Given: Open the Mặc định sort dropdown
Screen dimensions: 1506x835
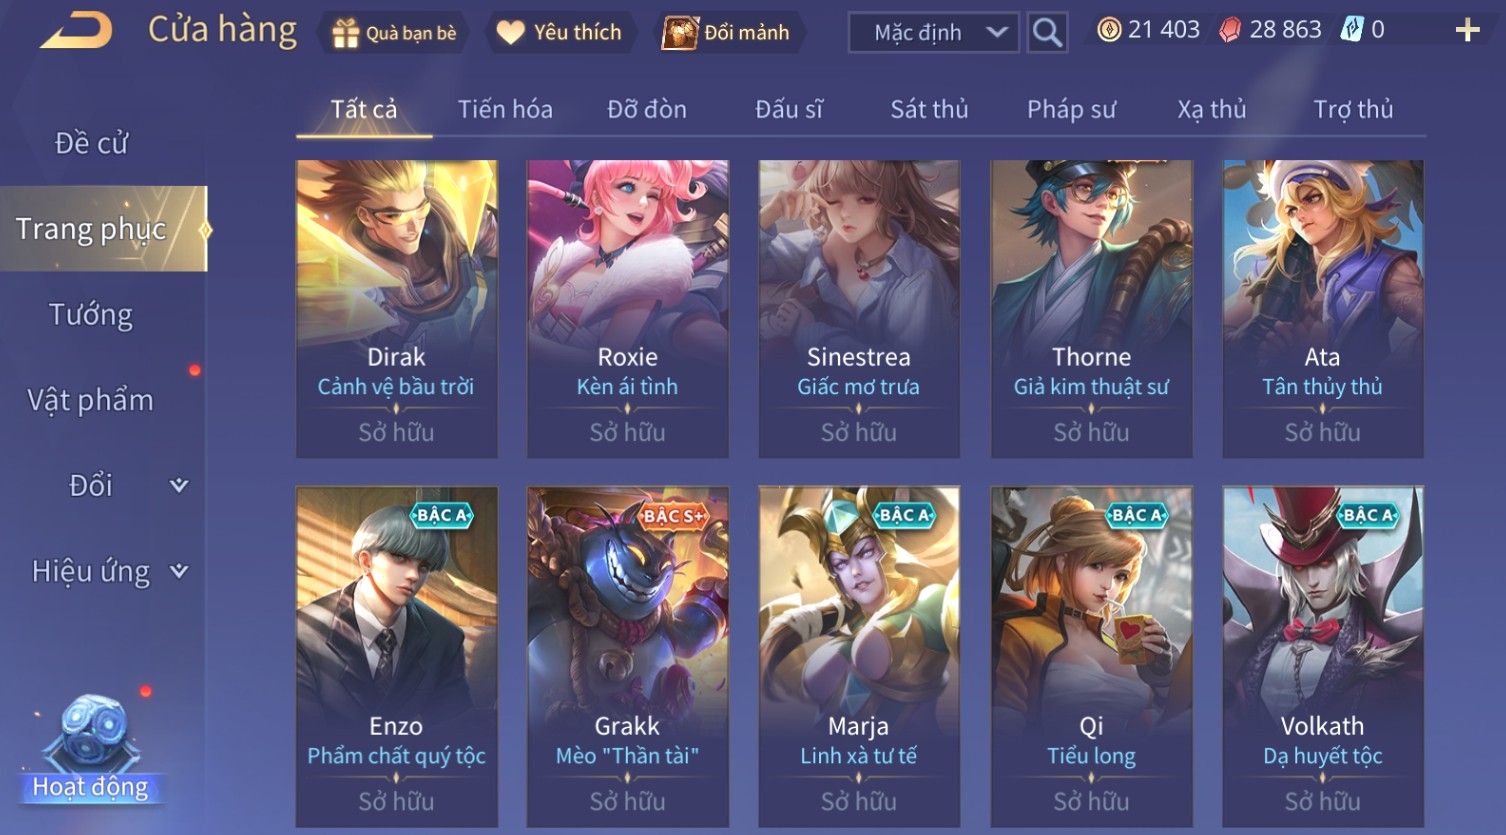Looking at the screenshot, I should [x=933, y=32].
